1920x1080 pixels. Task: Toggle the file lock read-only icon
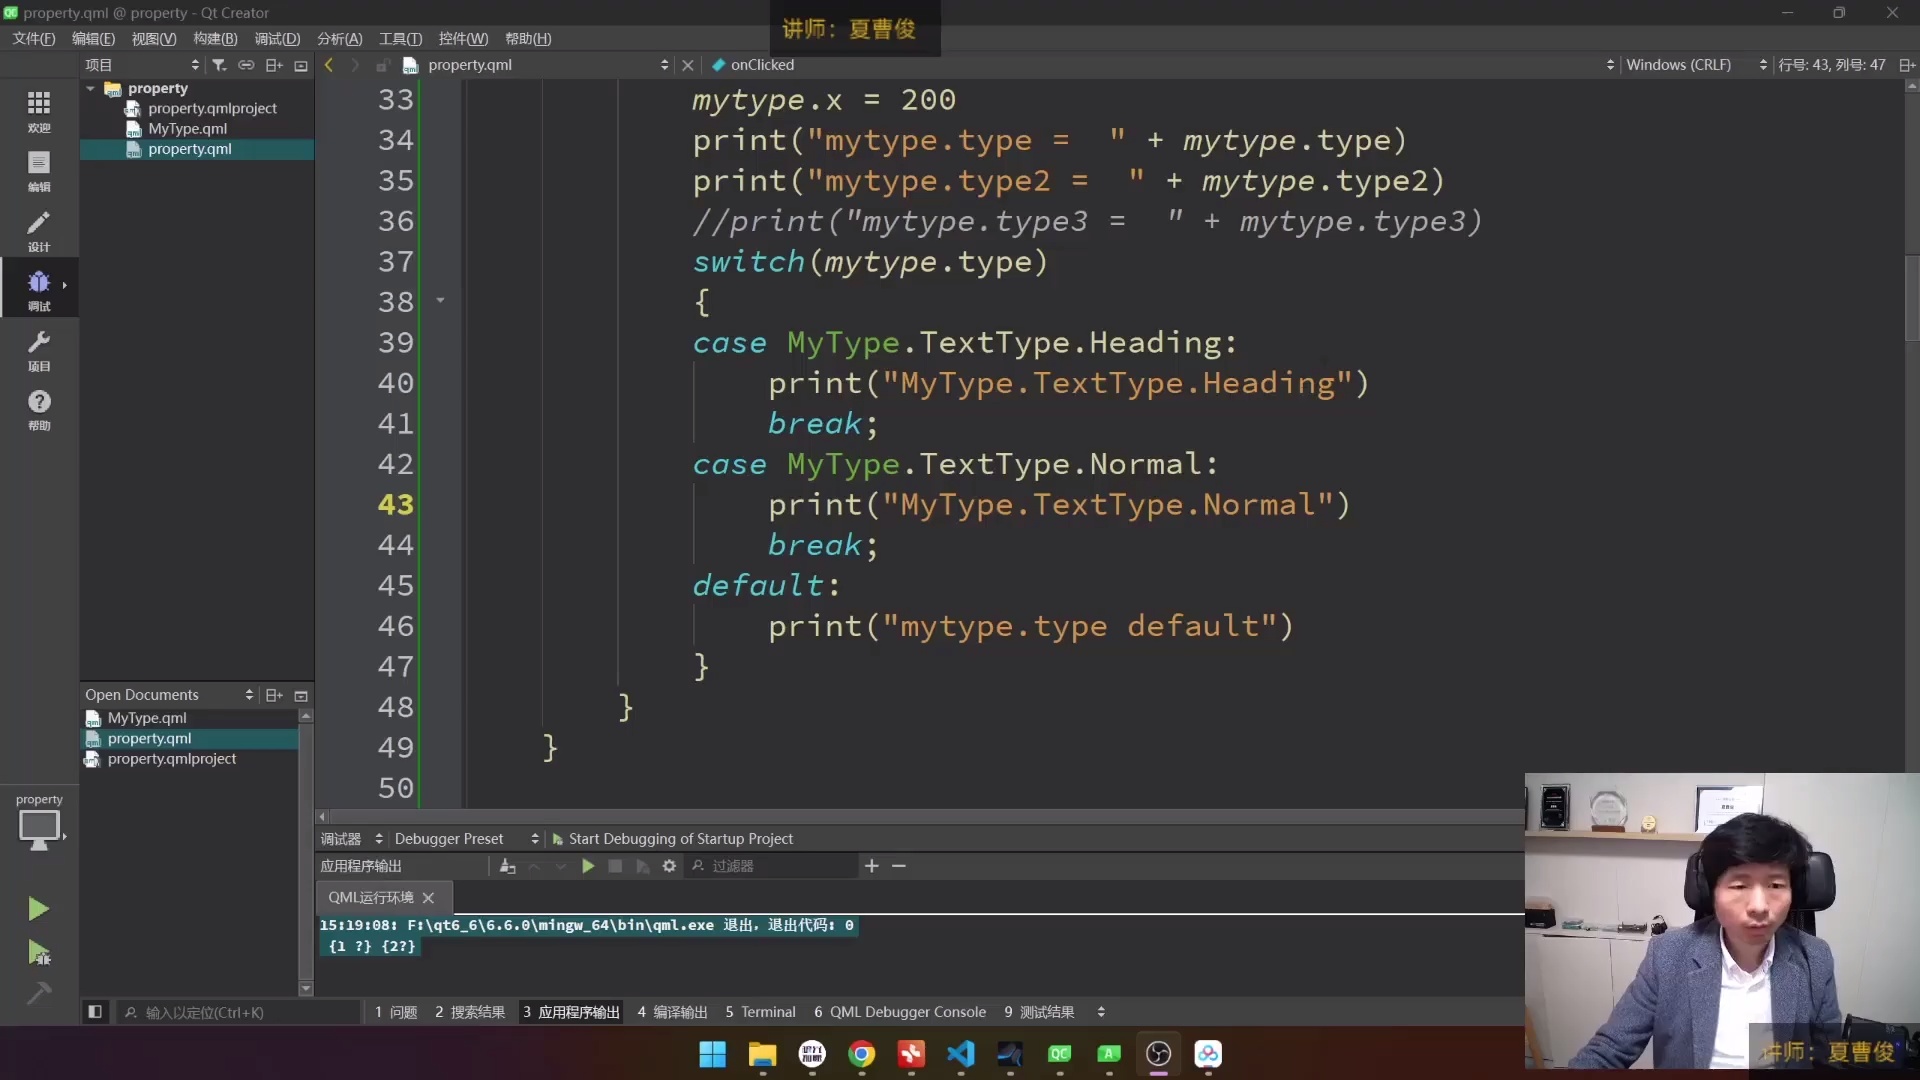(x=382, y=65)
